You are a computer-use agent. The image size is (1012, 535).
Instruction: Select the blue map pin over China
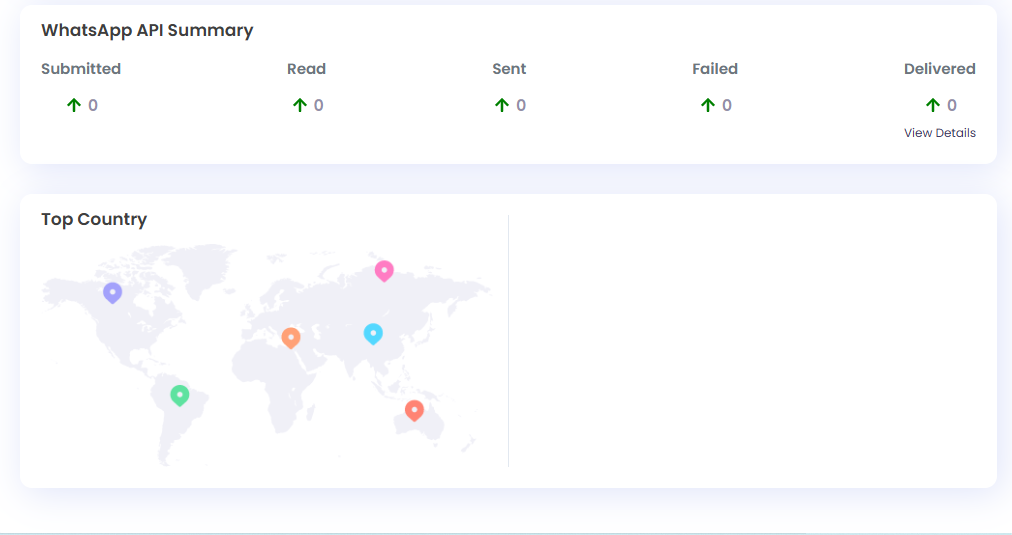[373, 334]
